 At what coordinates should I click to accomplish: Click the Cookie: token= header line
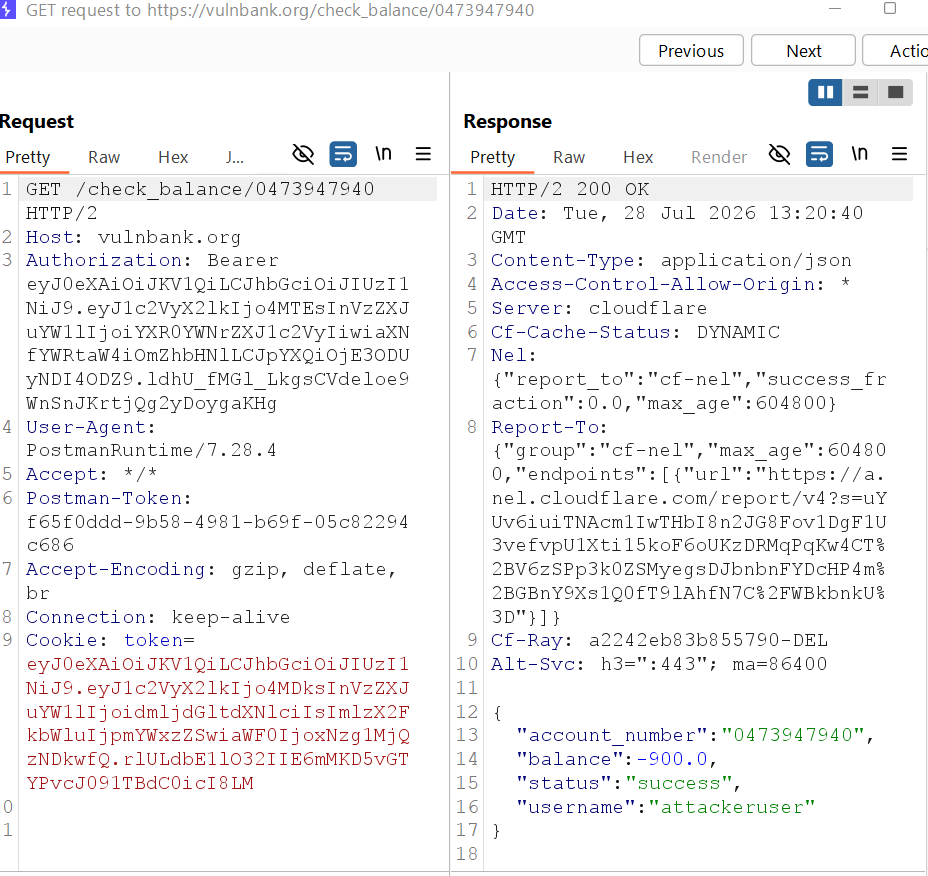coord(110,640)
